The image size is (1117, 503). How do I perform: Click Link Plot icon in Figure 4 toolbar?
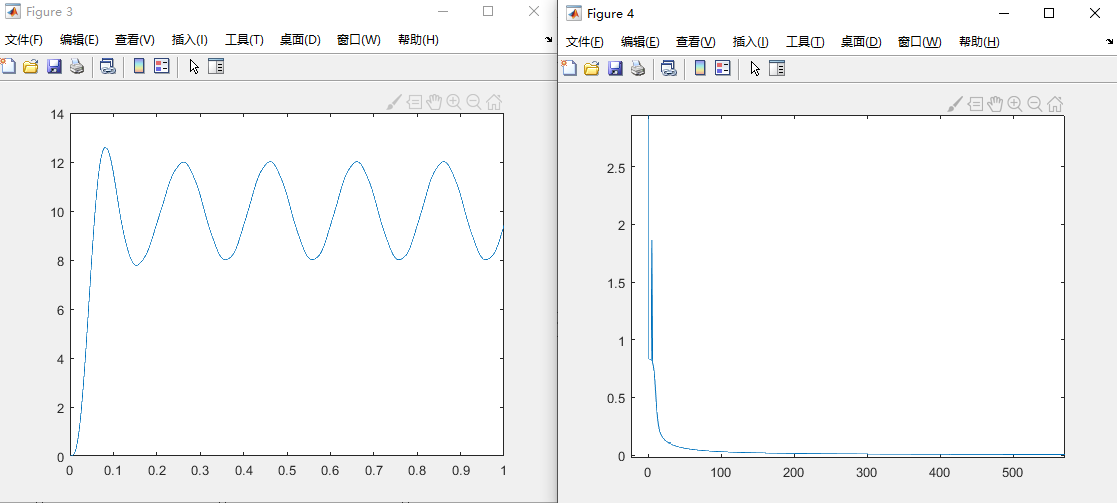[668, 68]
